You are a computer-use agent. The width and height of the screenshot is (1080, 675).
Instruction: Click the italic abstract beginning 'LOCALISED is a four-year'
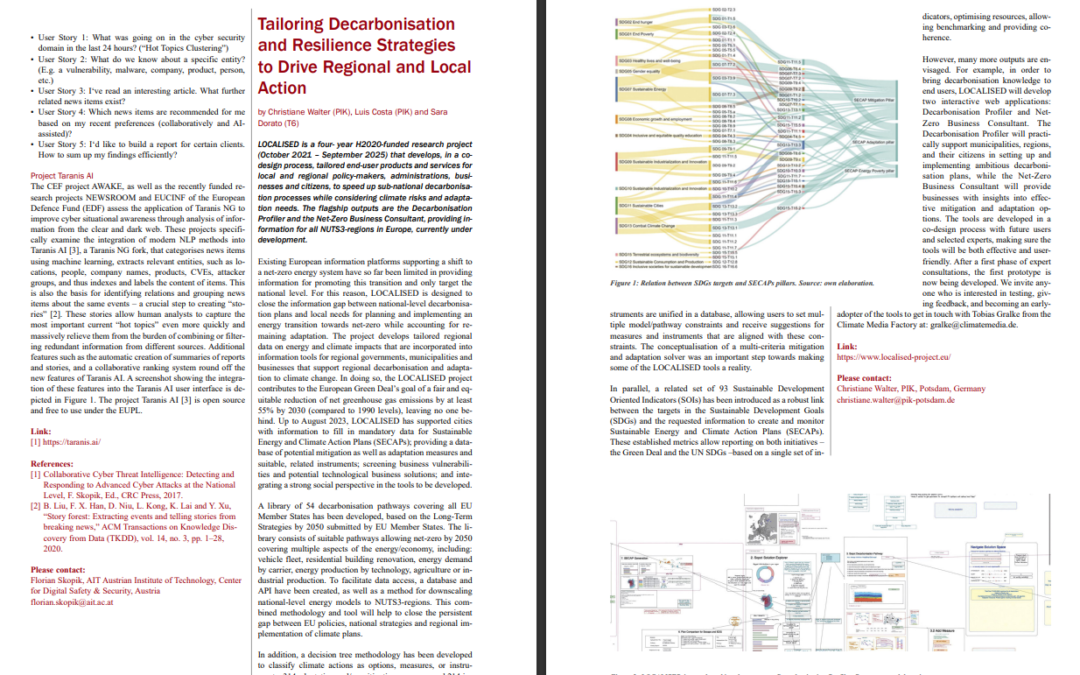click(x=365, y=192)
